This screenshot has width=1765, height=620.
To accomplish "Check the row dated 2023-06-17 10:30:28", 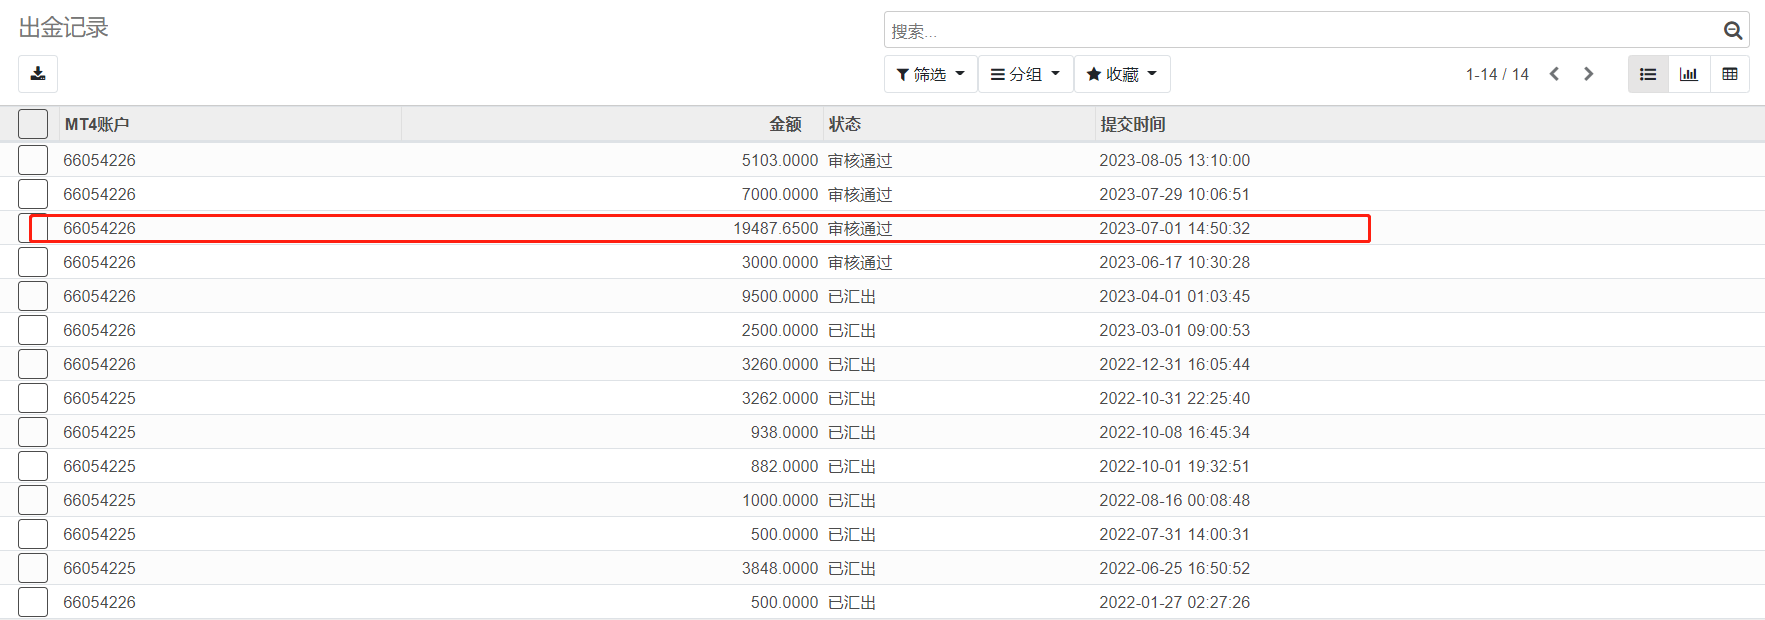I will coord(33,262).
